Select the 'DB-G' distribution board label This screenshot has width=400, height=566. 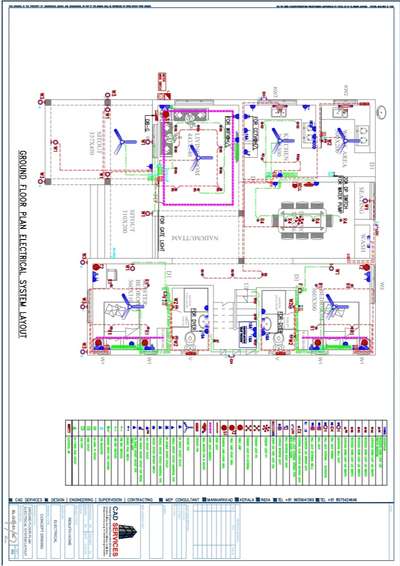point(148,124)
